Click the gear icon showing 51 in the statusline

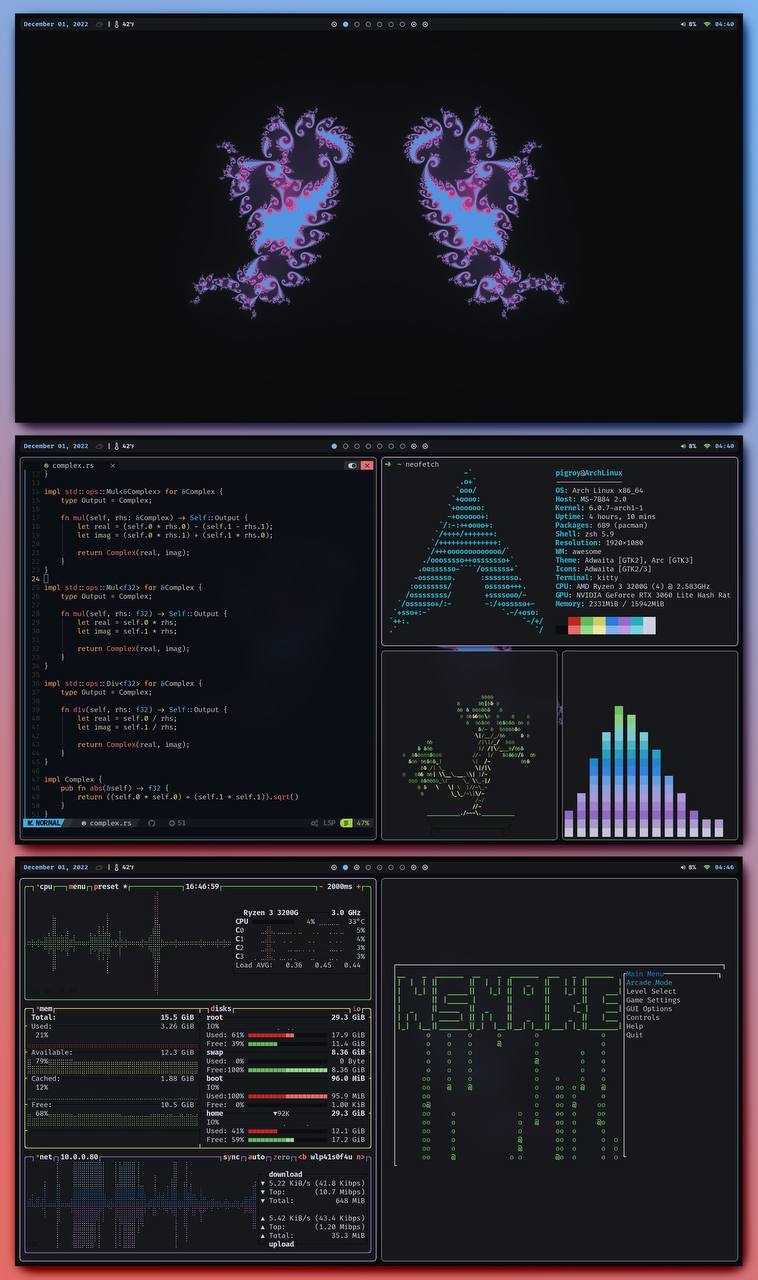[177, 823]
